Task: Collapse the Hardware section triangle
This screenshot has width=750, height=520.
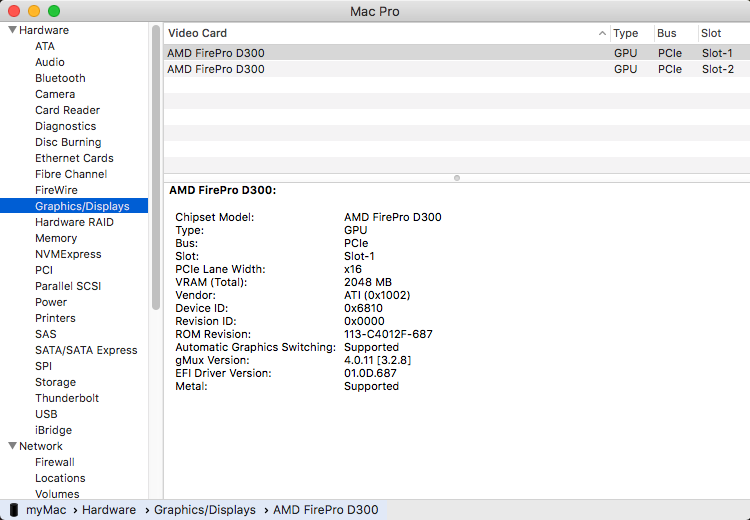Action: [x=12, y=30]
